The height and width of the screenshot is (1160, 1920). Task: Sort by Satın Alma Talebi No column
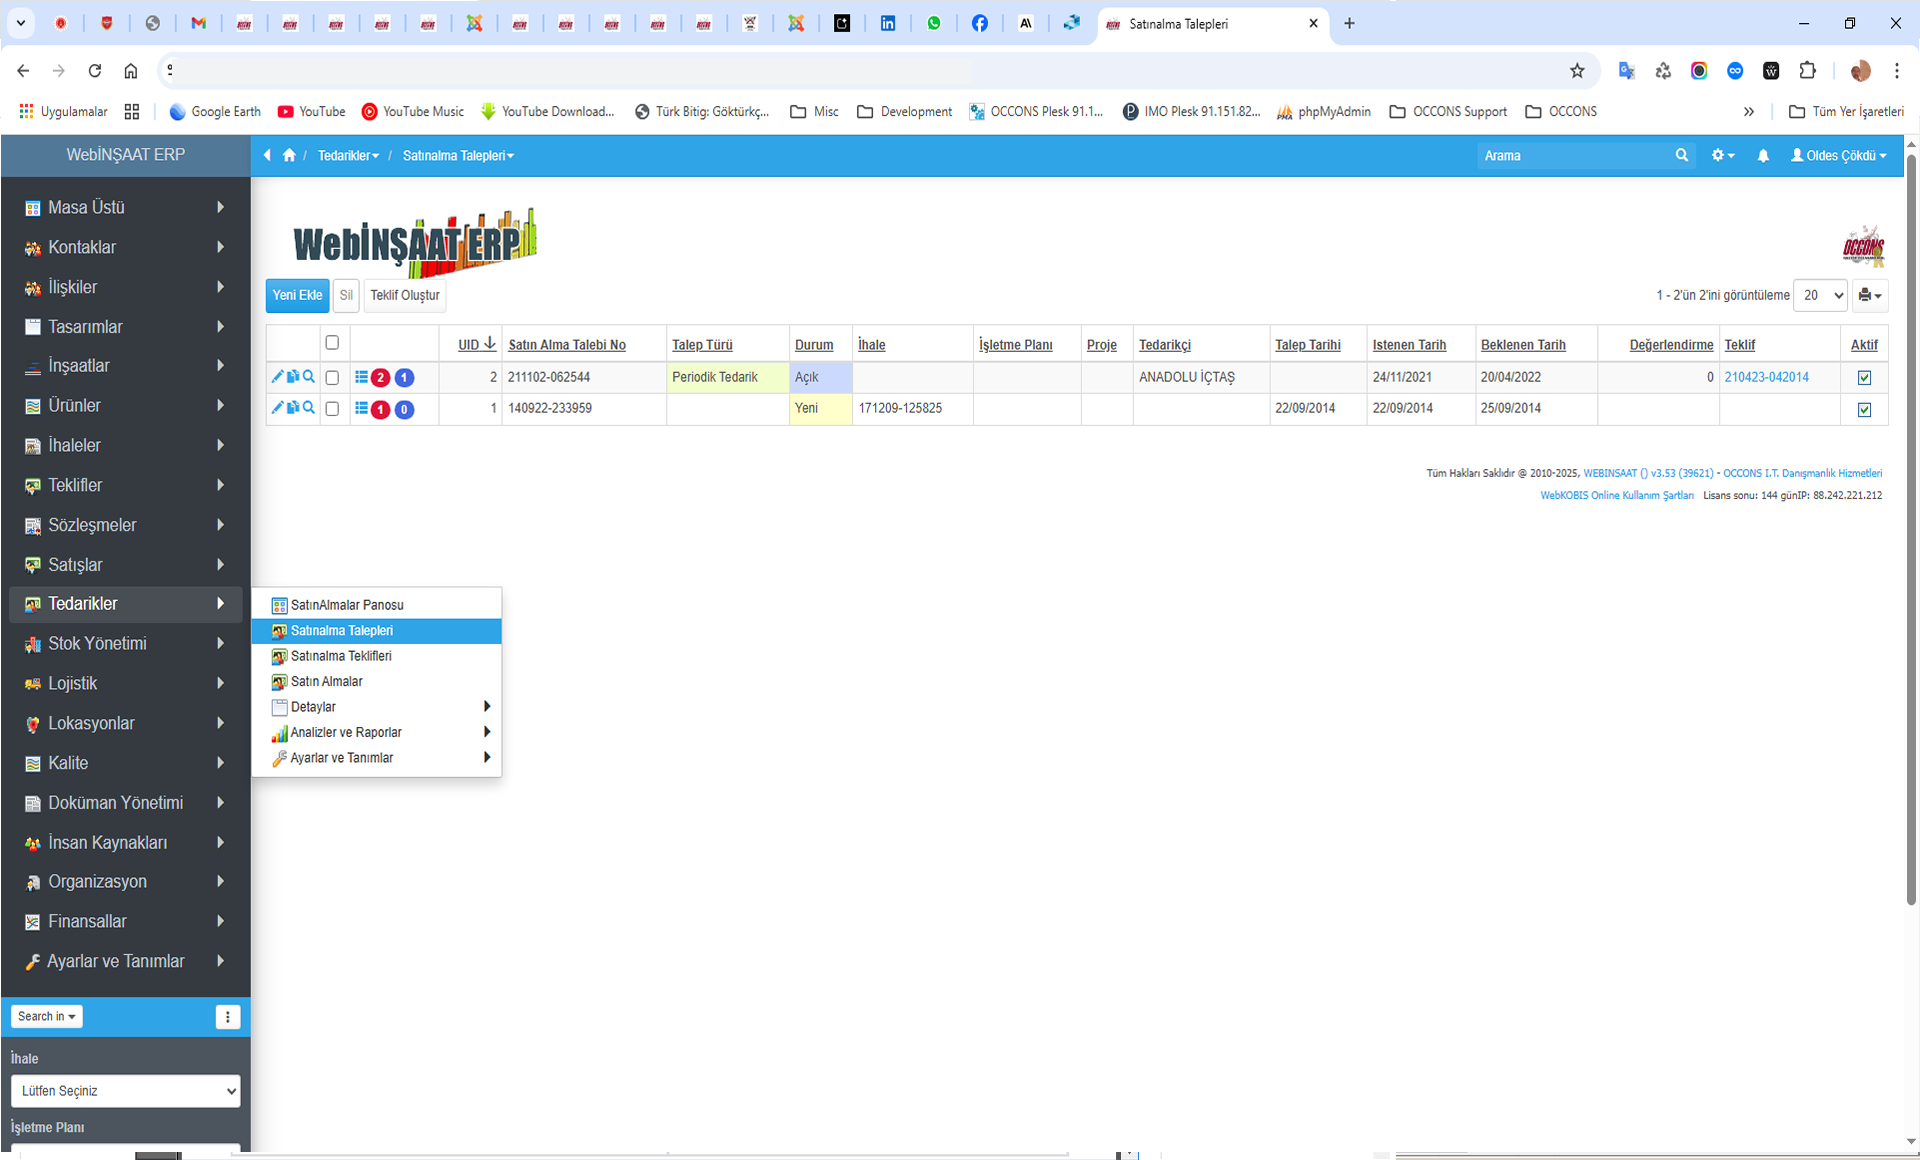click(567, 344)
